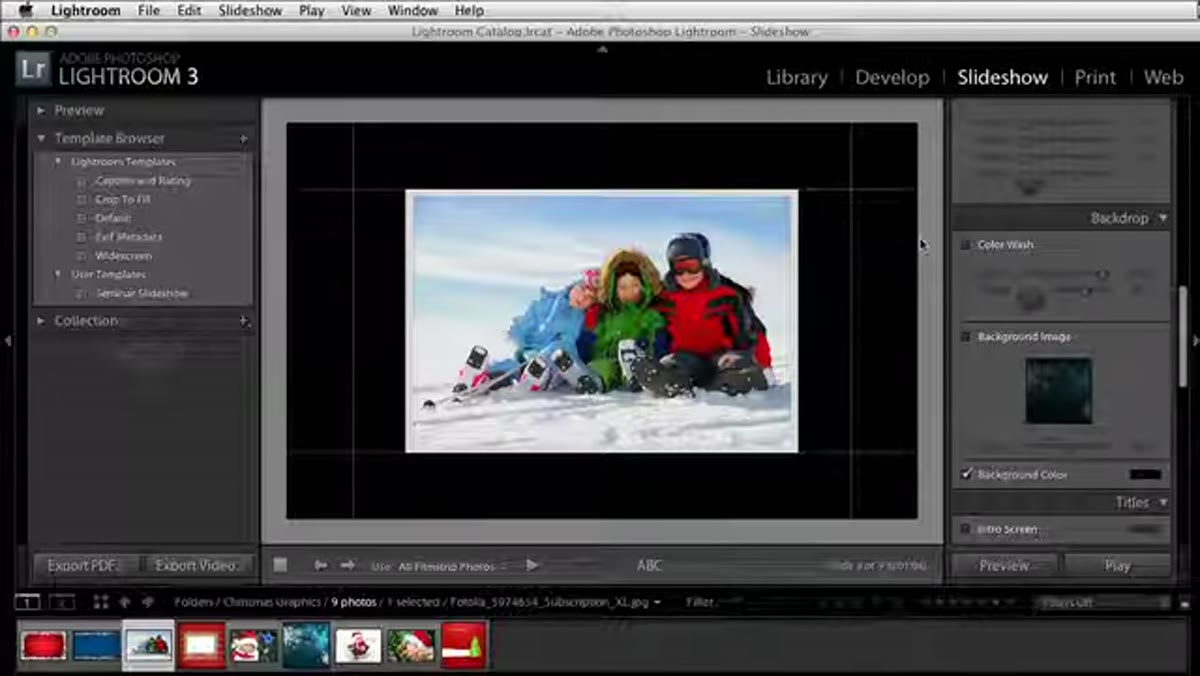Image resolution: width=1200 pixels, height=676 pixels.
Task: Open the Window menu
Action: pos(412,10)
